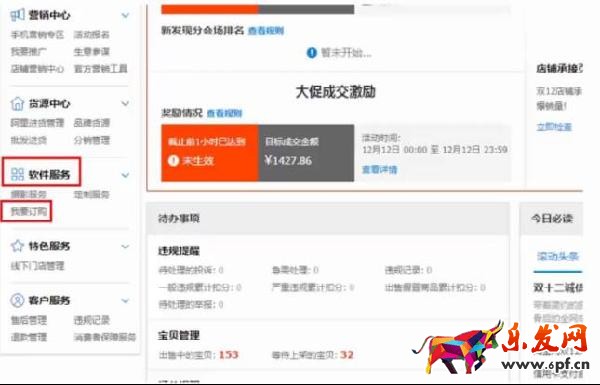The image size is (600, 385).
Task: Click the blue info icon beside 暂未开始
Action: 312,52
